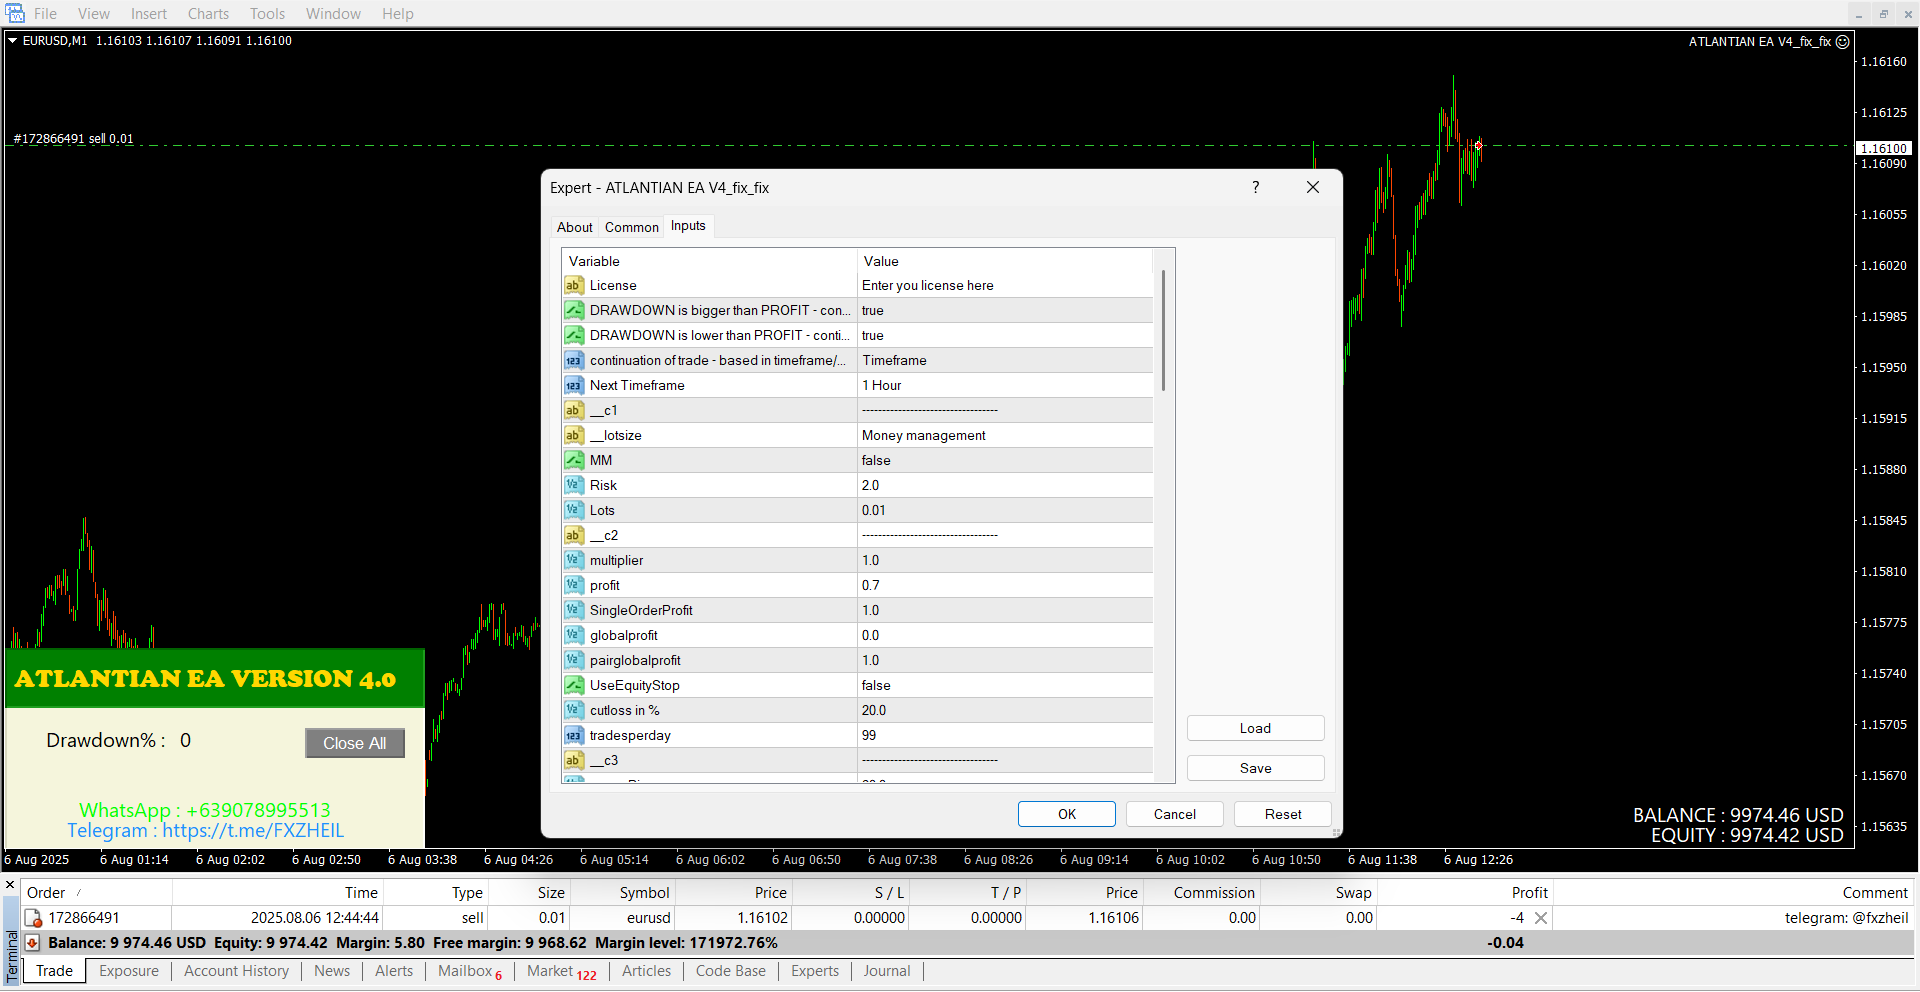Click the string icon beside License

[574, 286]
